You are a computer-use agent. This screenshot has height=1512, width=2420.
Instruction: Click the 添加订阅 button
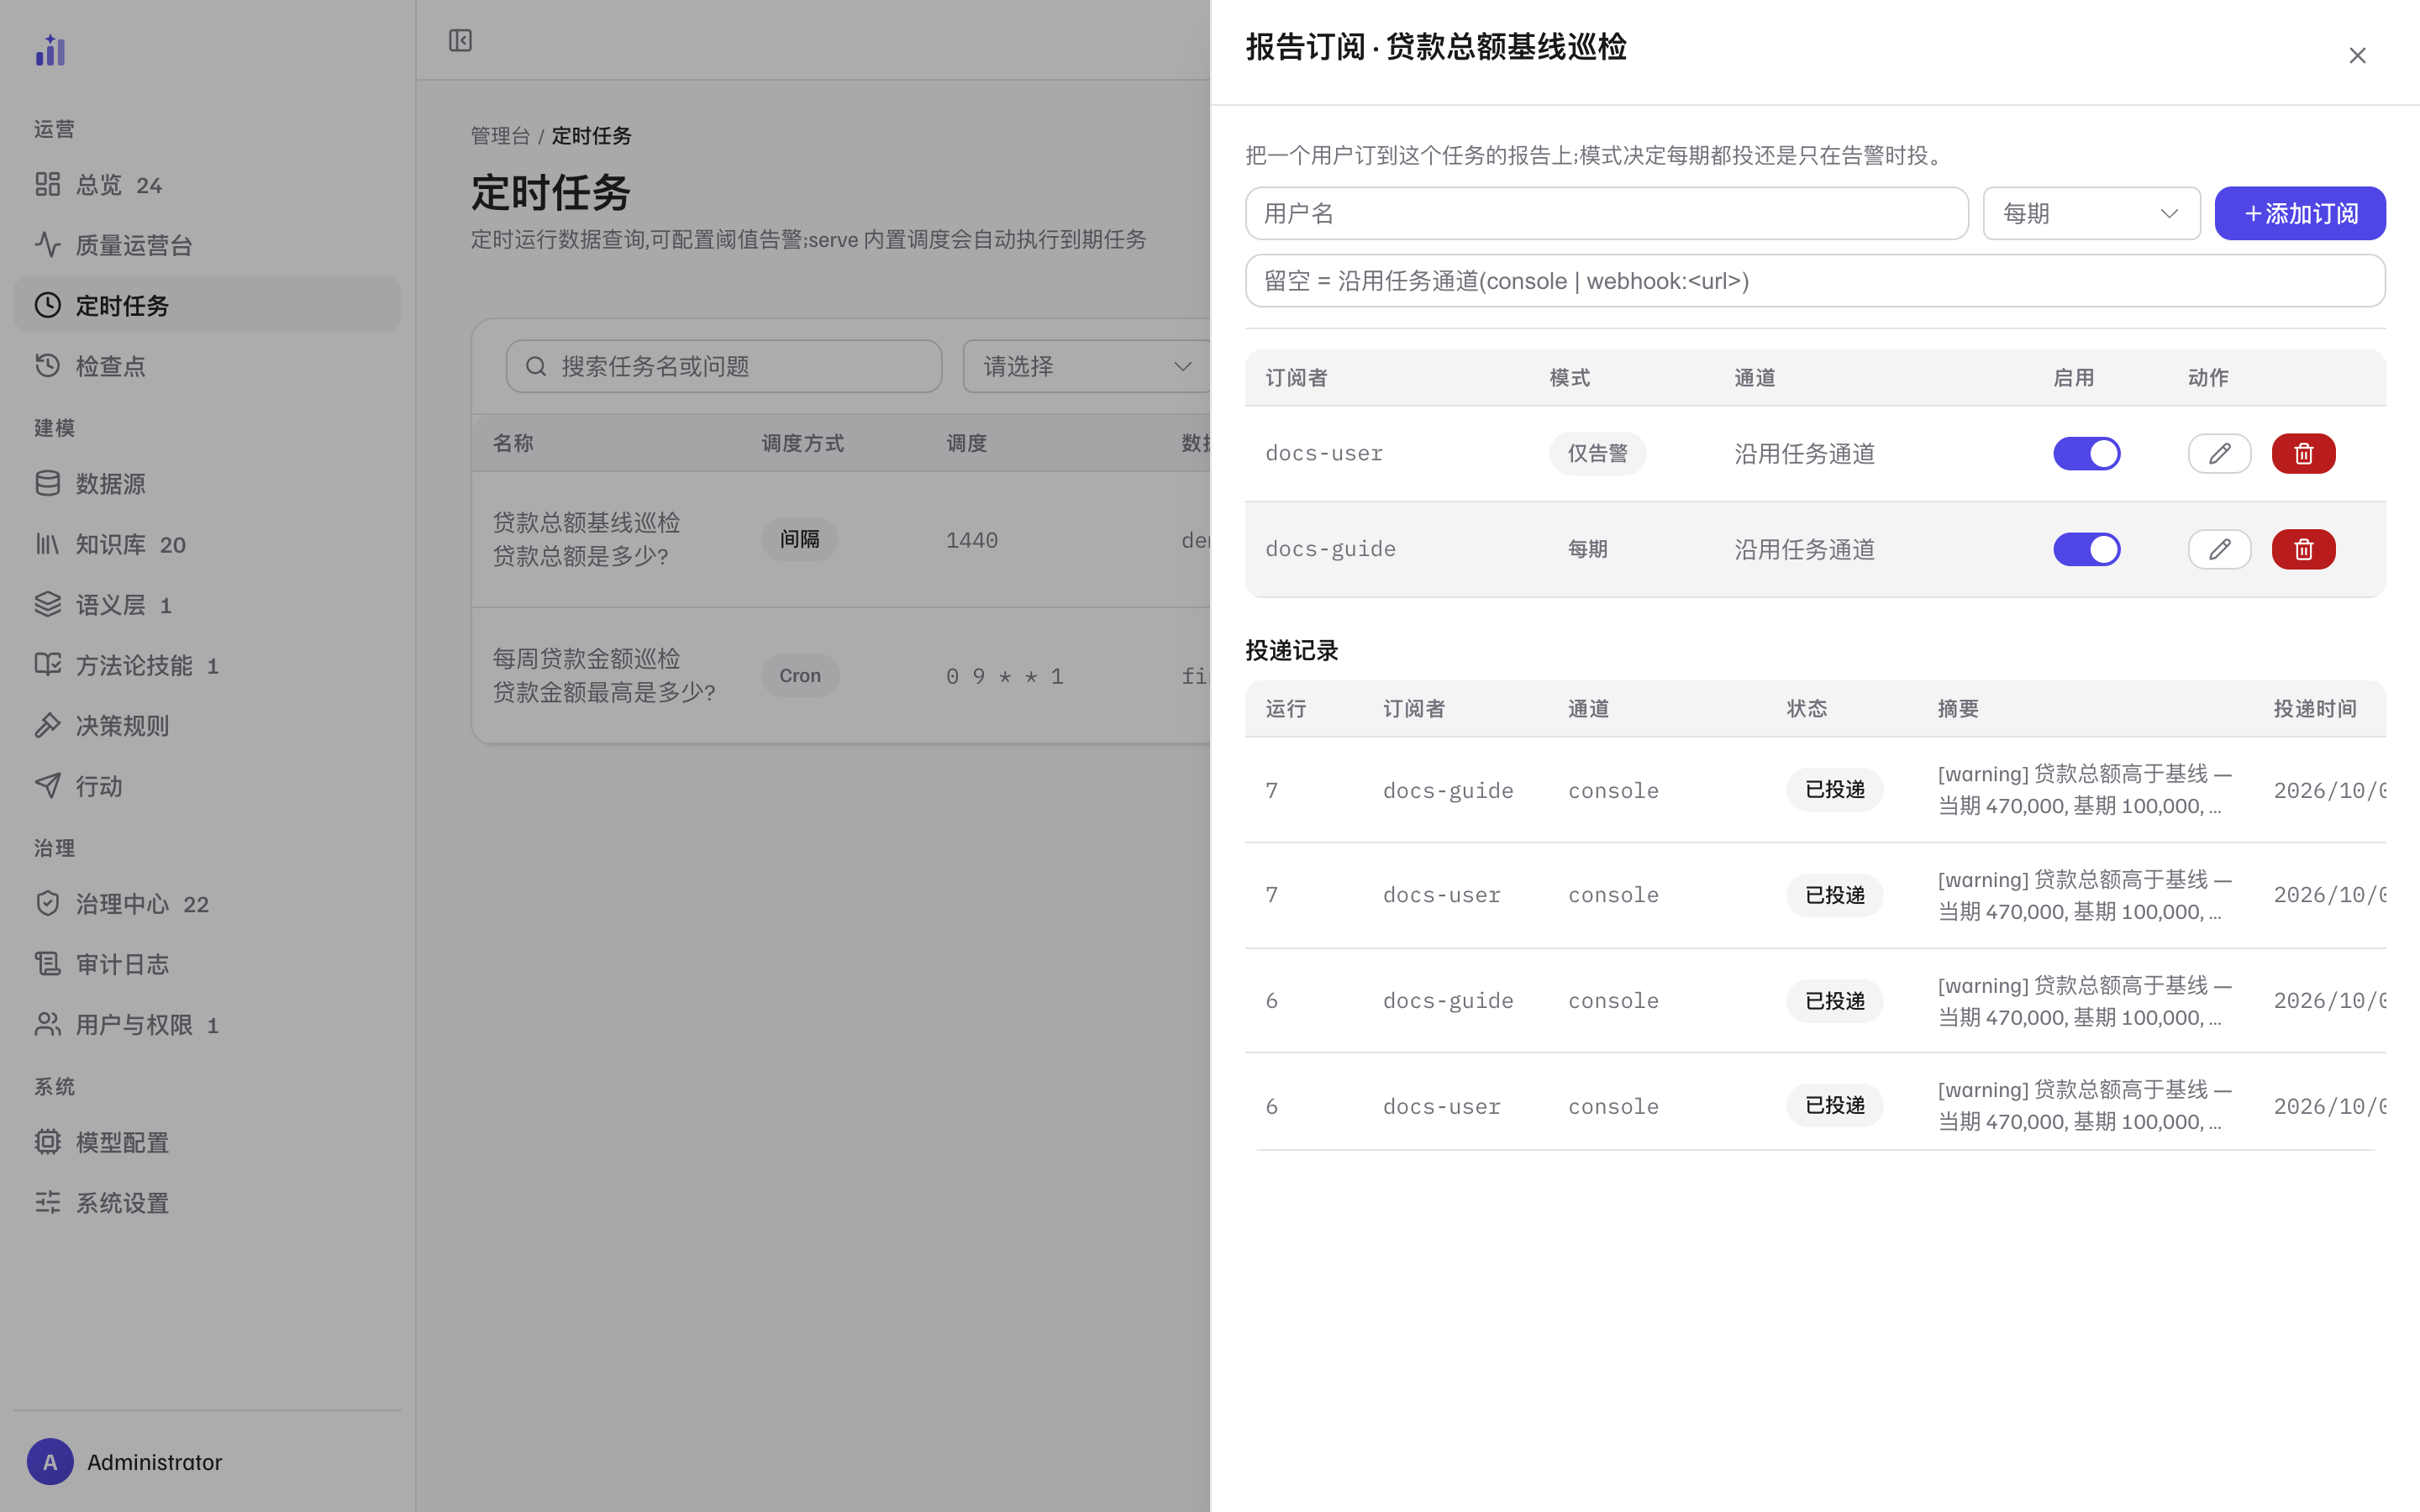click(2300, 213)
